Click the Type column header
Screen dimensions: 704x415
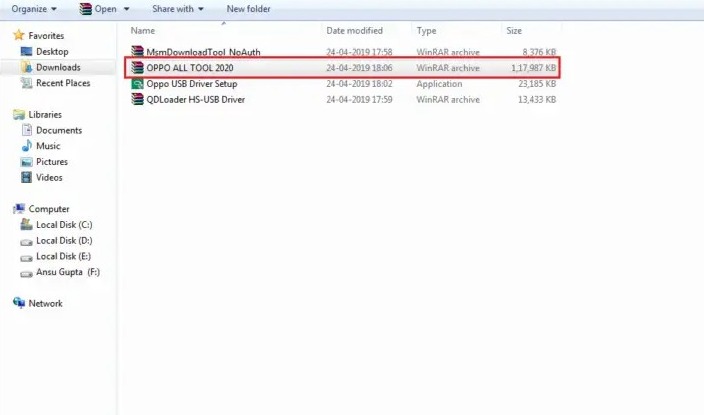pos(427,31)
